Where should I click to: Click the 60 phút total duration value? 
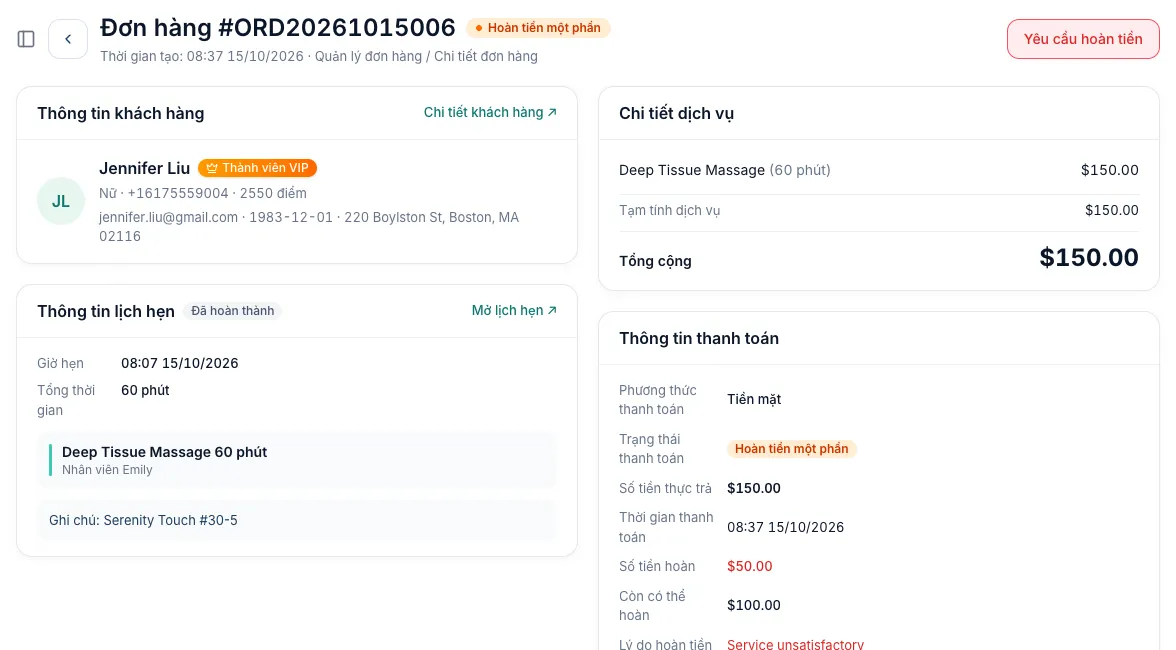tap(146, 391)
